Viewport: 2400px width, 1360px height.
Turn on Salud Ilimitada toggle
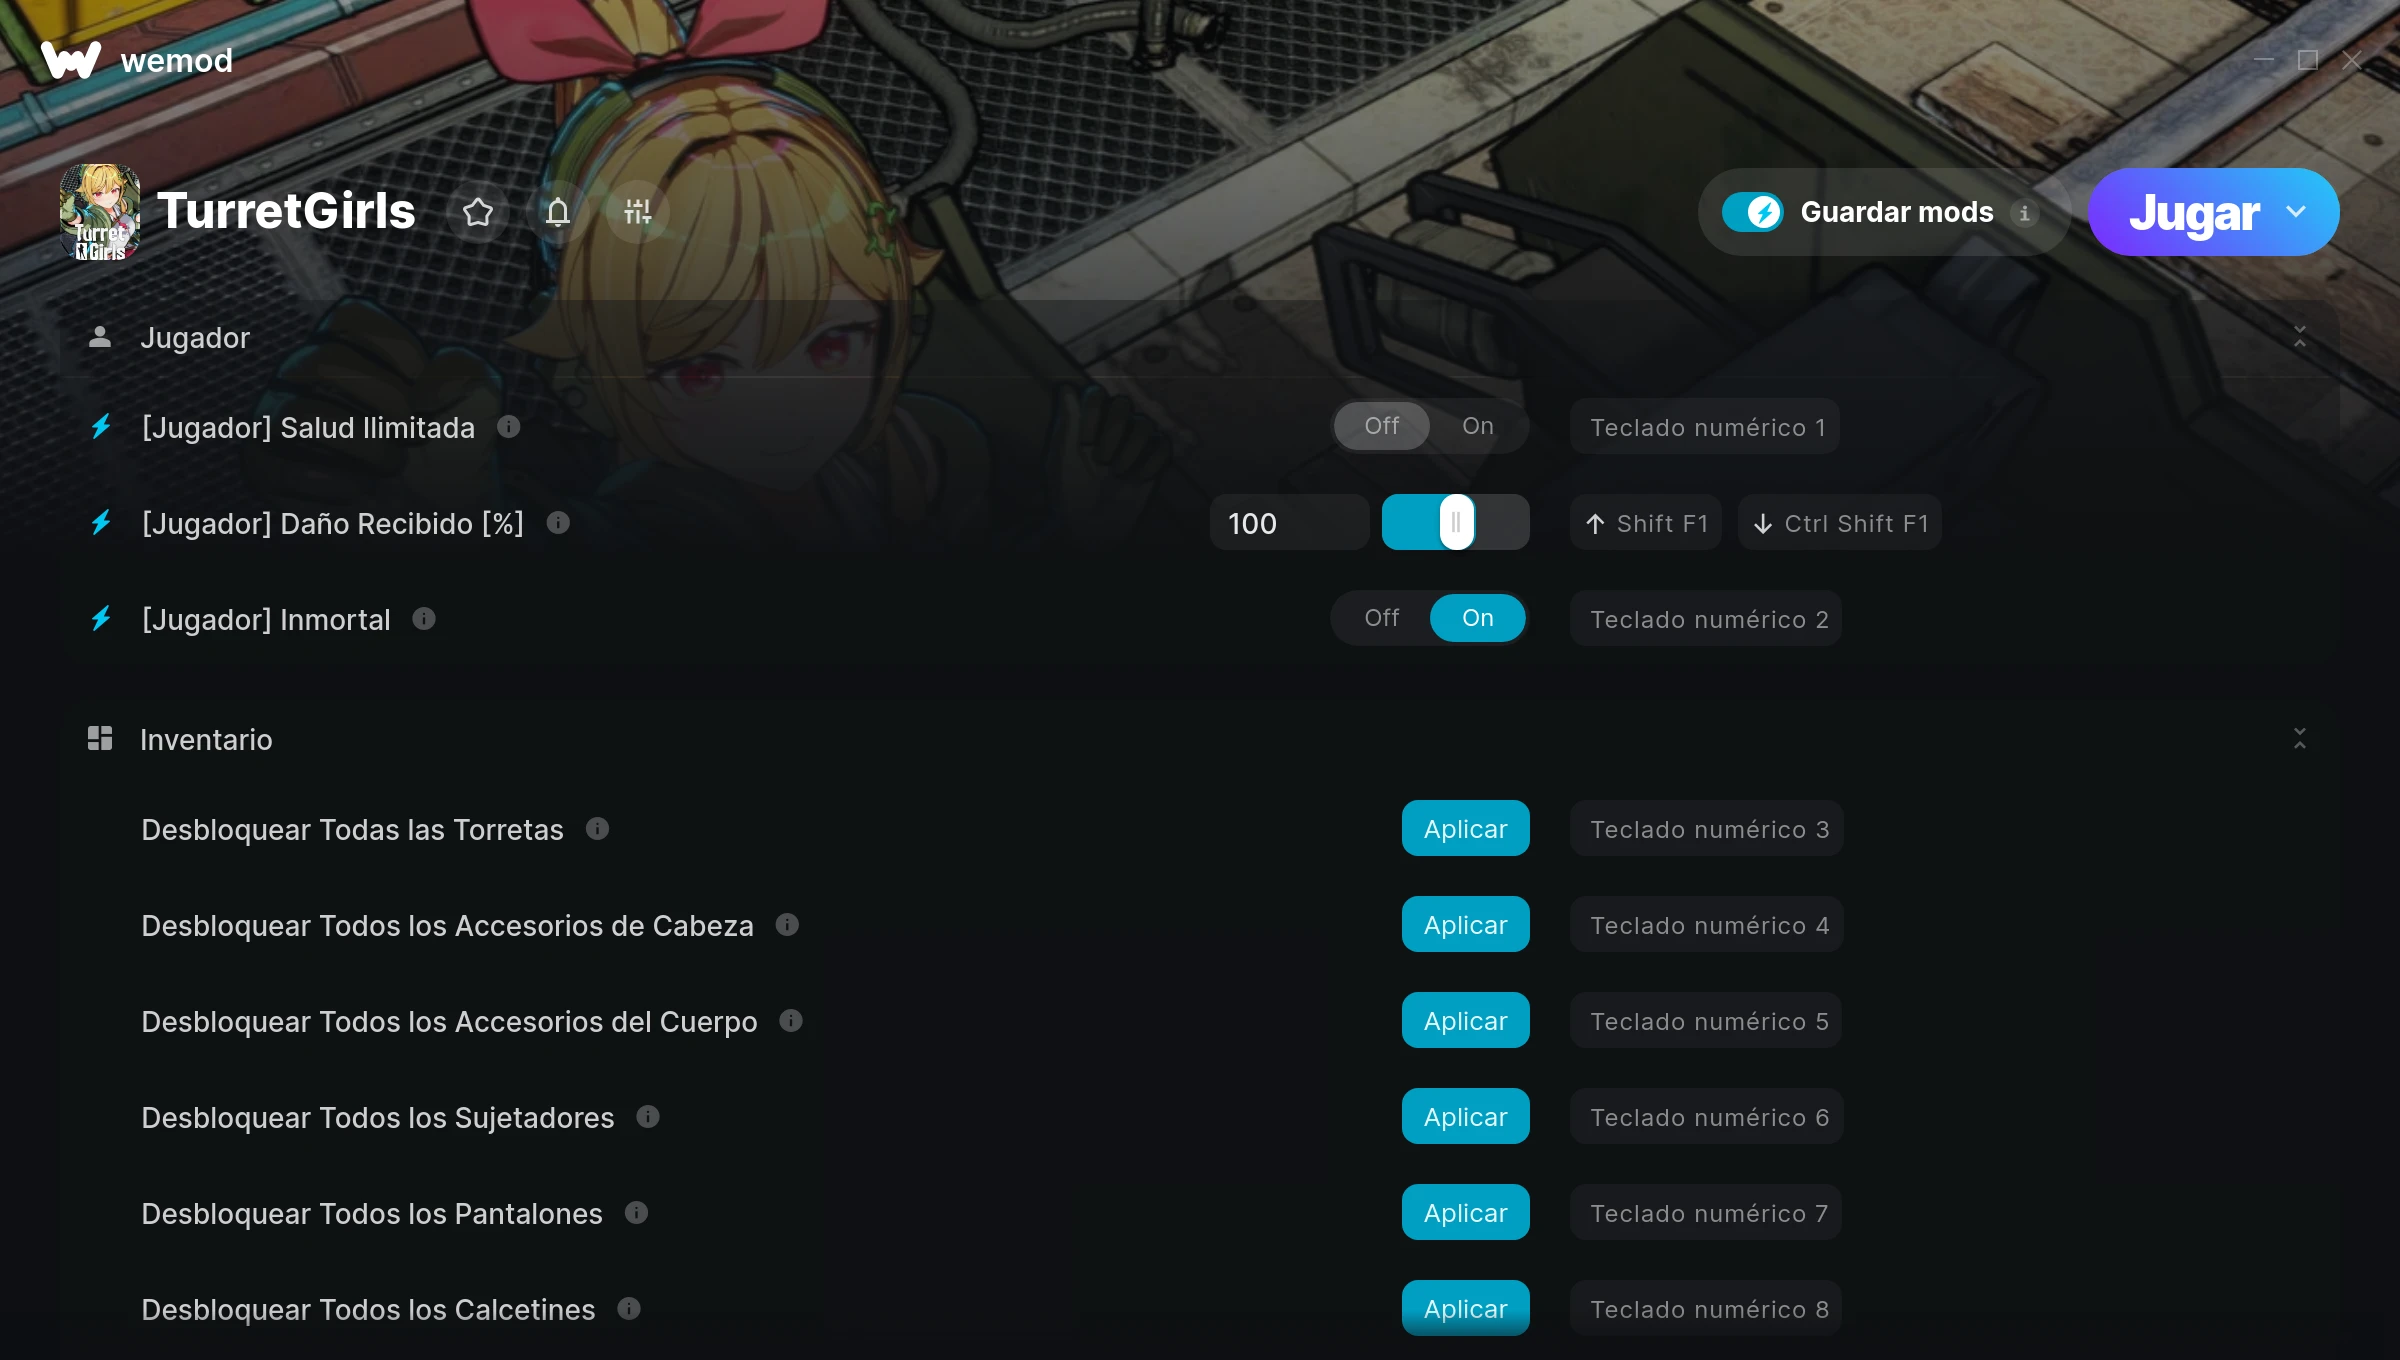pyautogui.click(x=1477, y=426)
